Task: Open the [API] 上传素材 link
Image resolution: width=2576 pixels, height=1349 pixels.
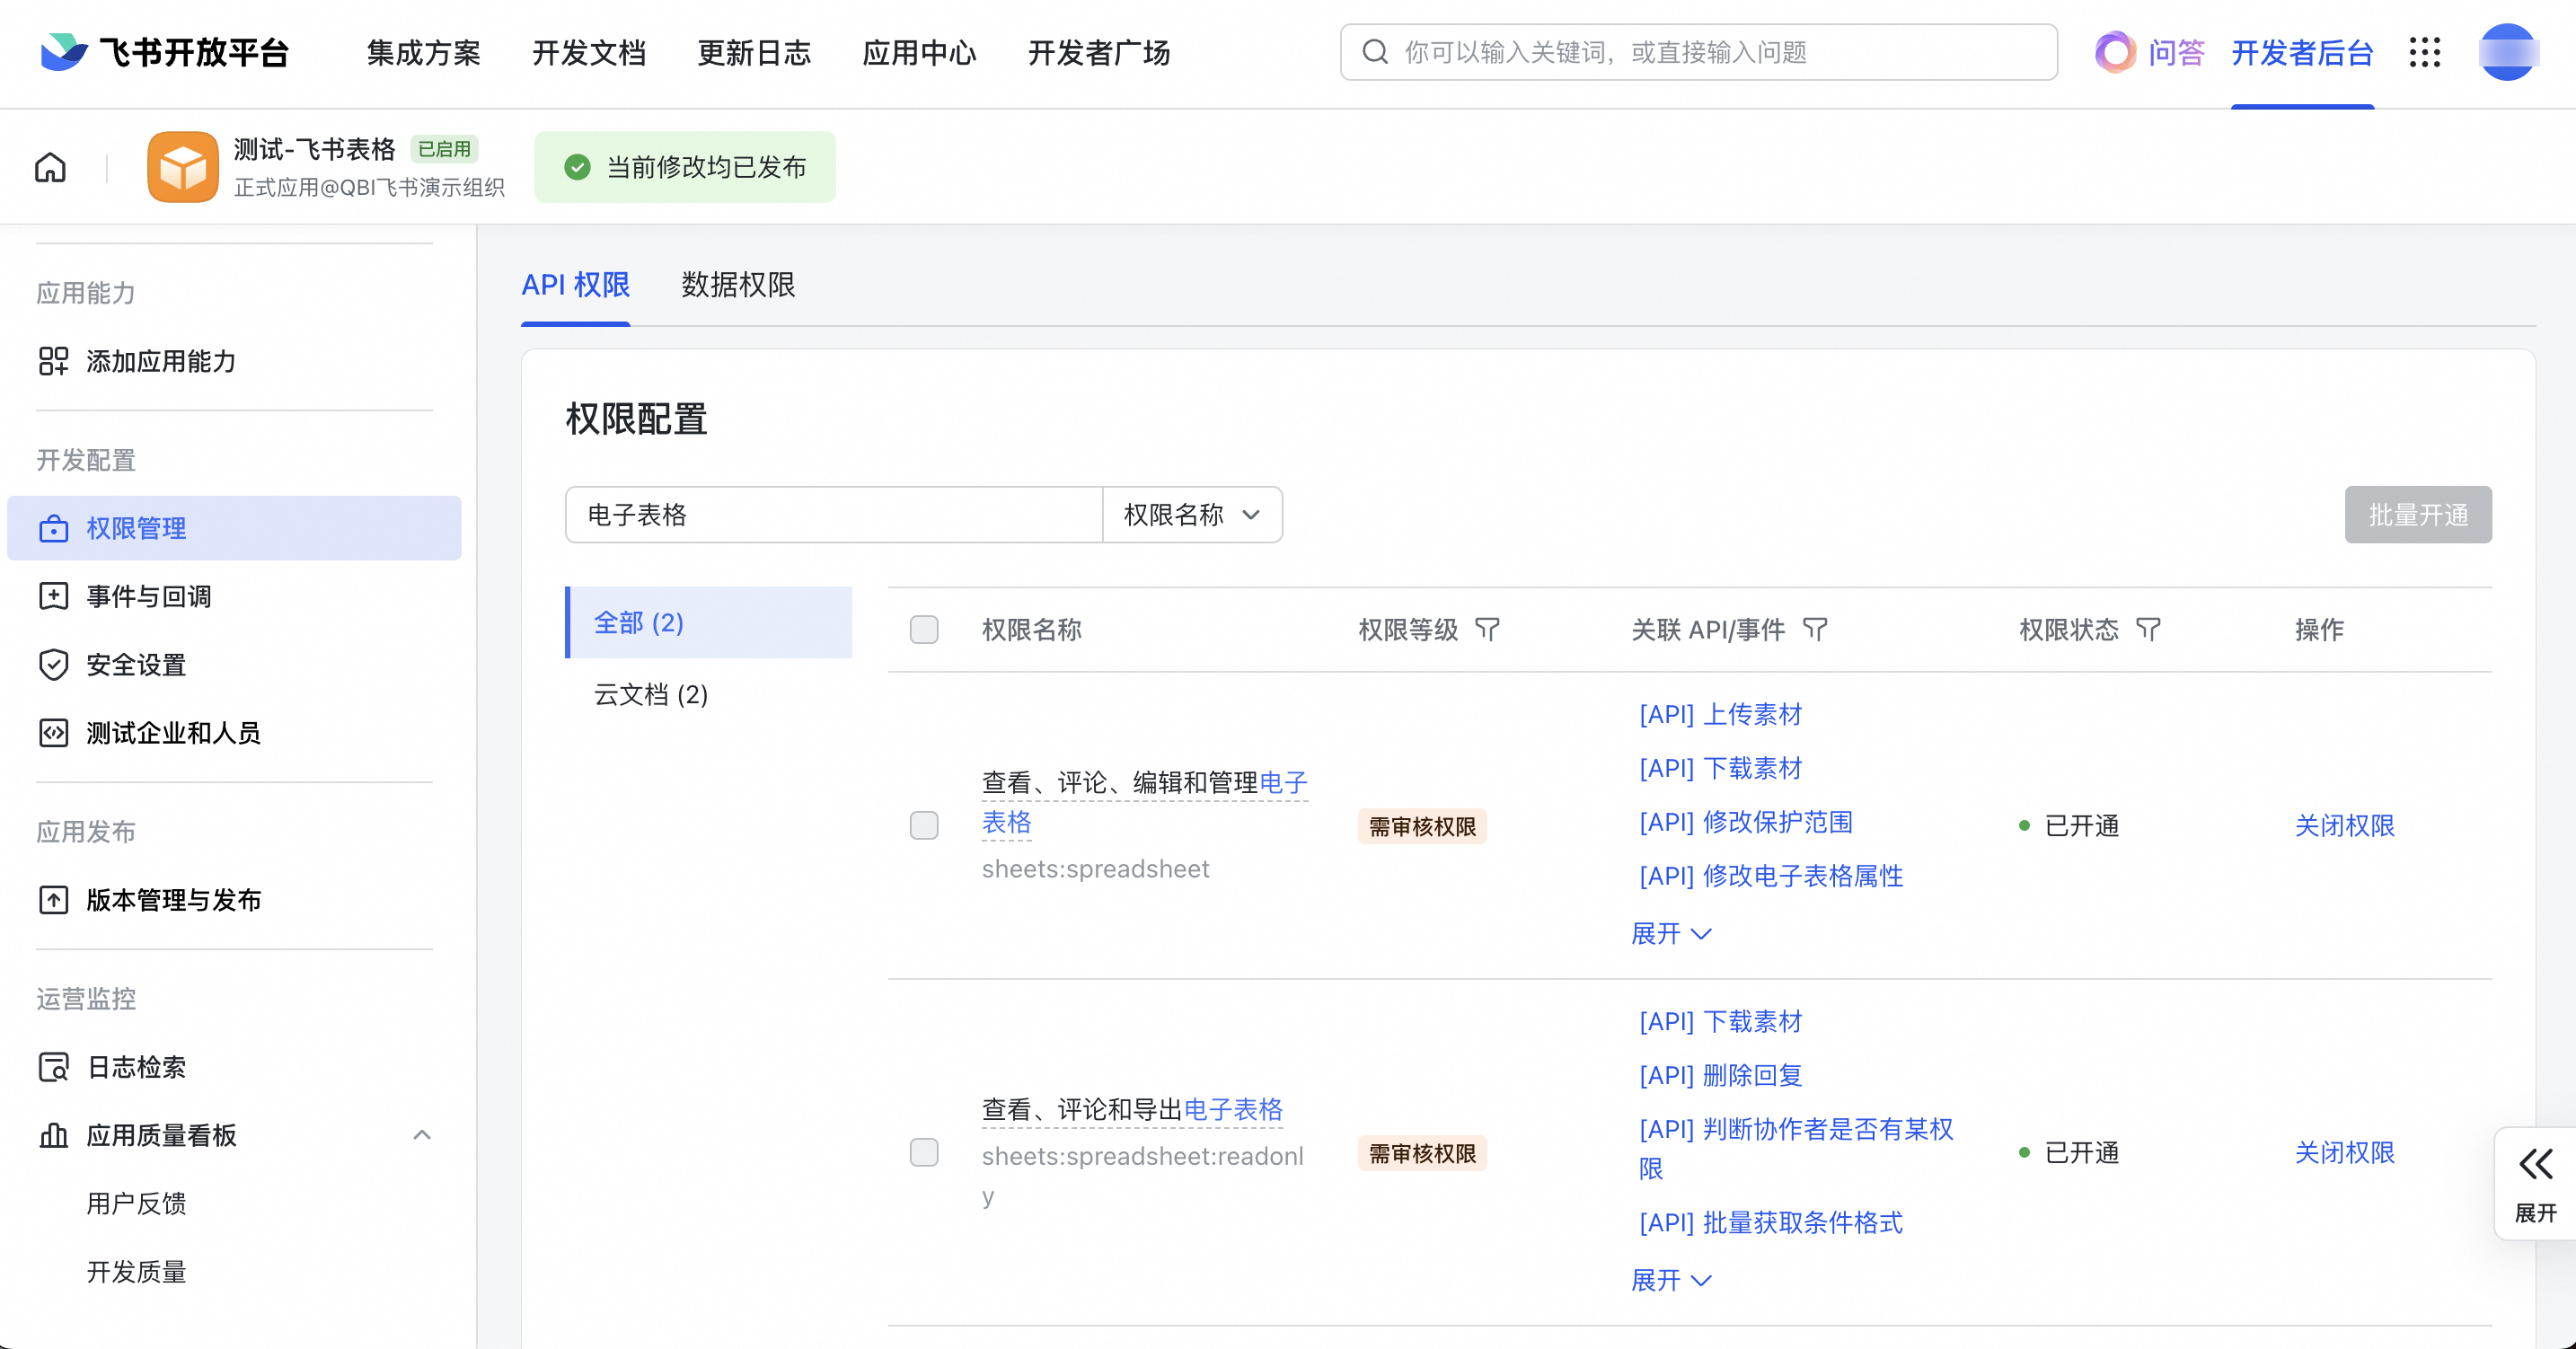Action: point(1720,714)
